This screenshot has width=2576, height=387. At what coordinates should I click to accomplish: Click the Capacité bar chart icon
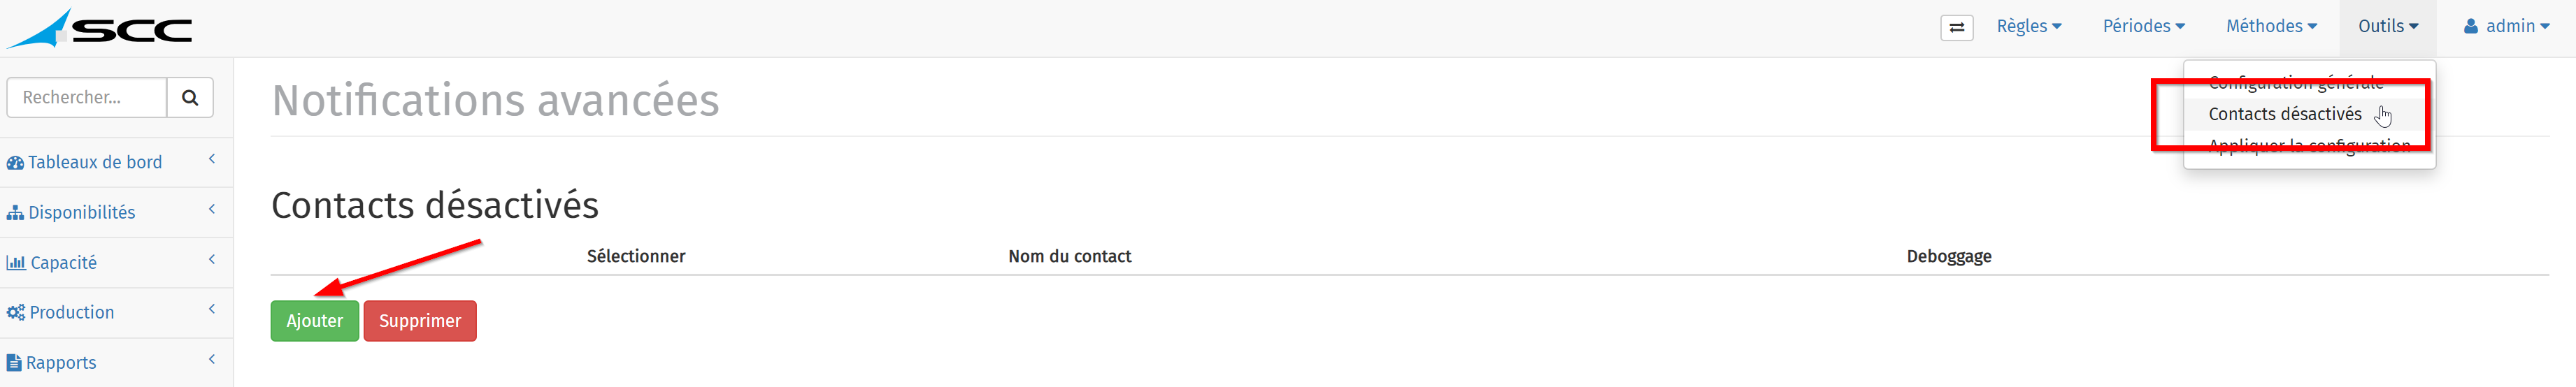point(16,263)
